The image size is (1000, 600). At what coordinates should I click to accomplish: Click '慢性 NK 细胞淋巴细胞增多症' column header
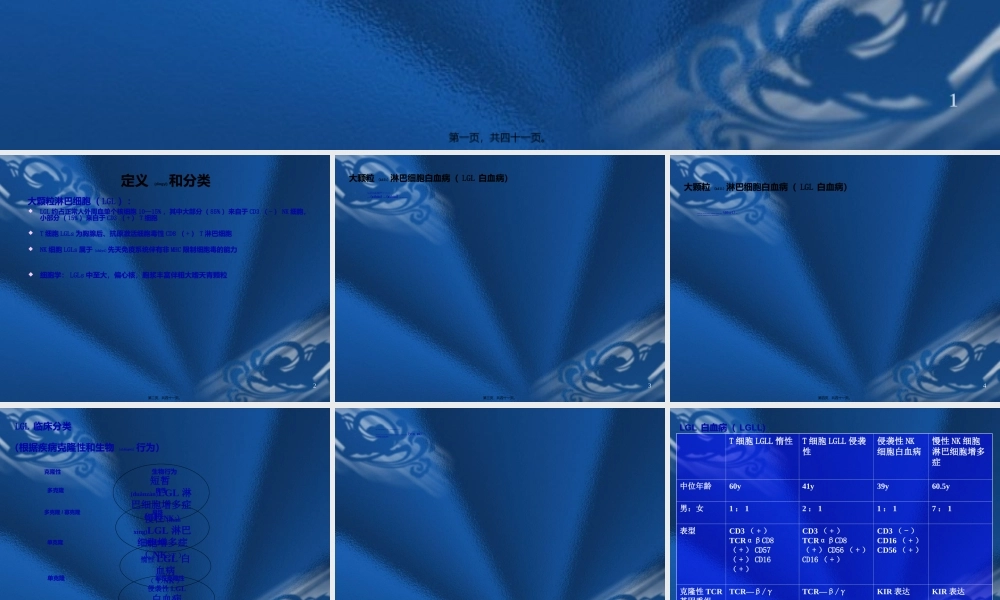pyautogui.click(x=958, y=451)
